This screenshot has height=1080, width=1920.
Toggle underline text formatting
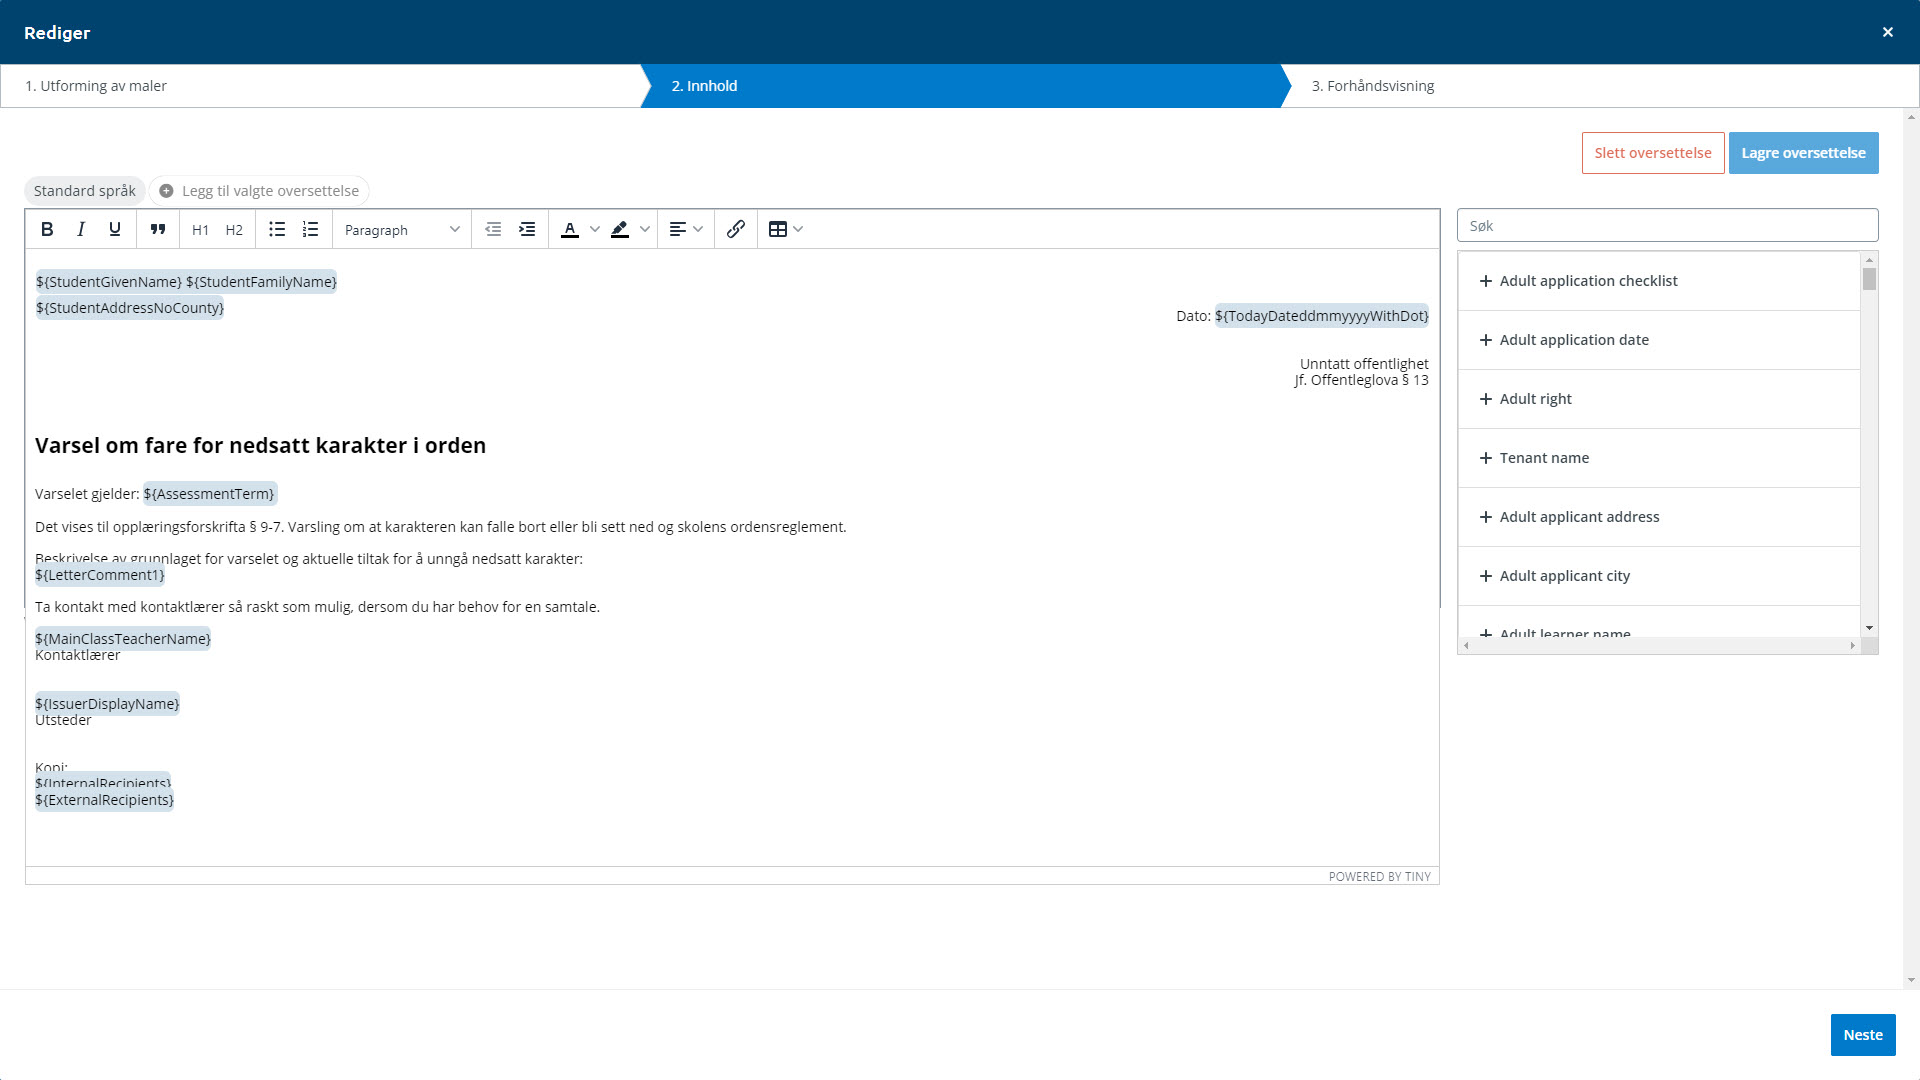click(115, 229)
